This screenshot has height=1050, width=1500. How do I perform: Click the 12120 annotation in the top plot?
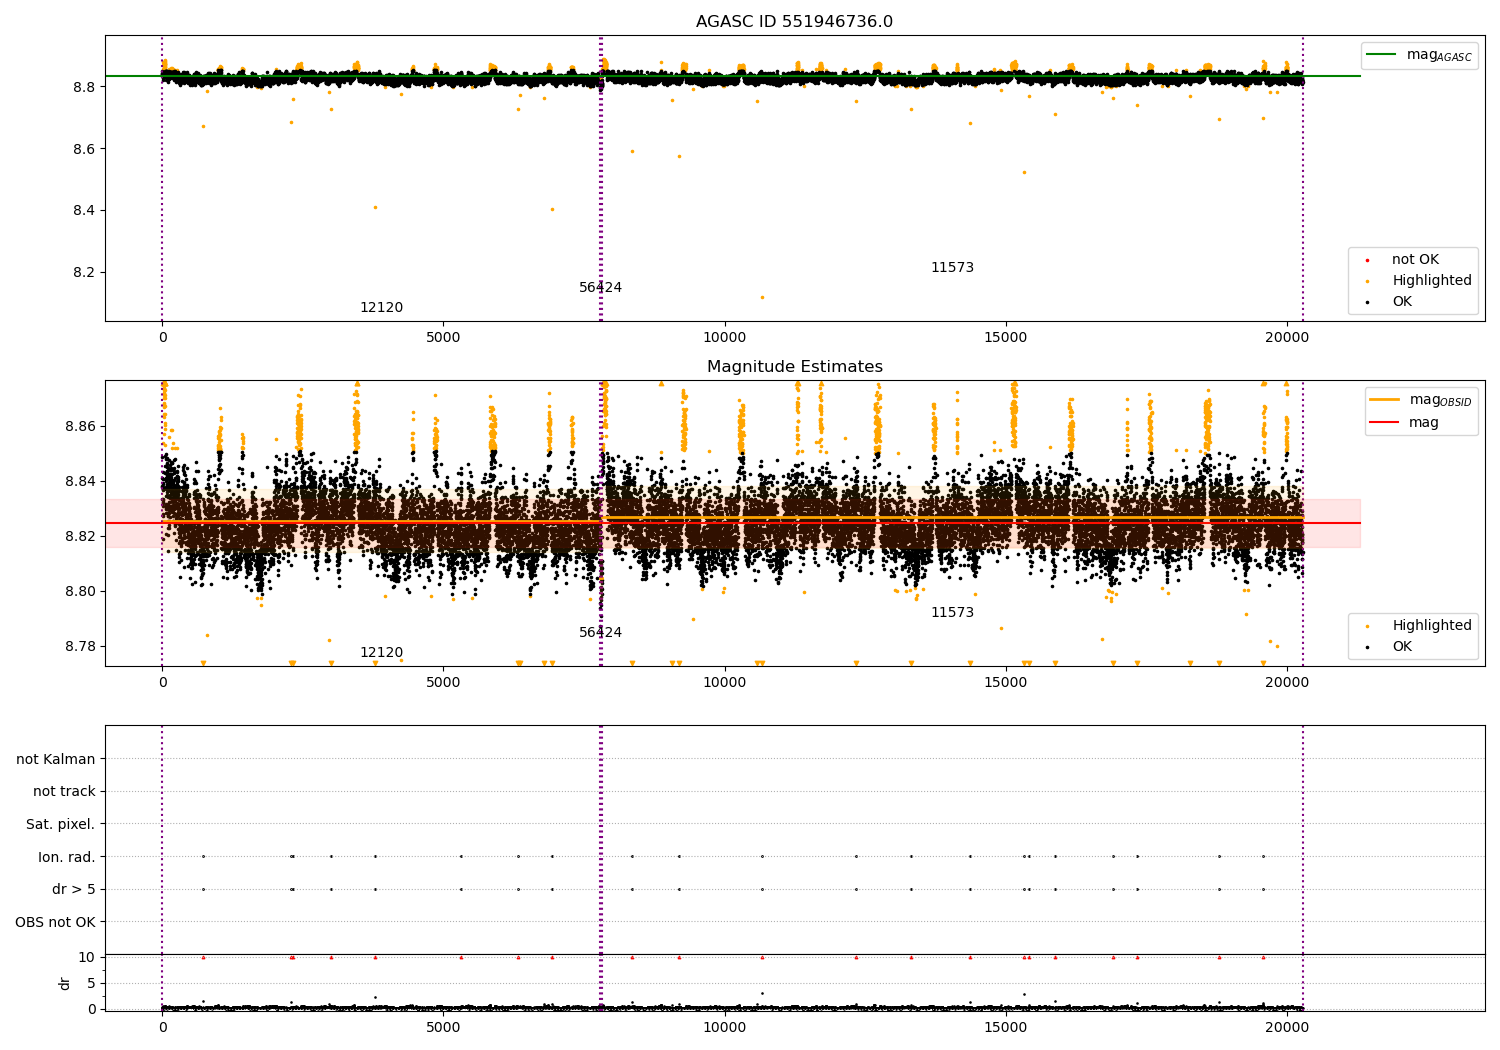pos(381,308)
